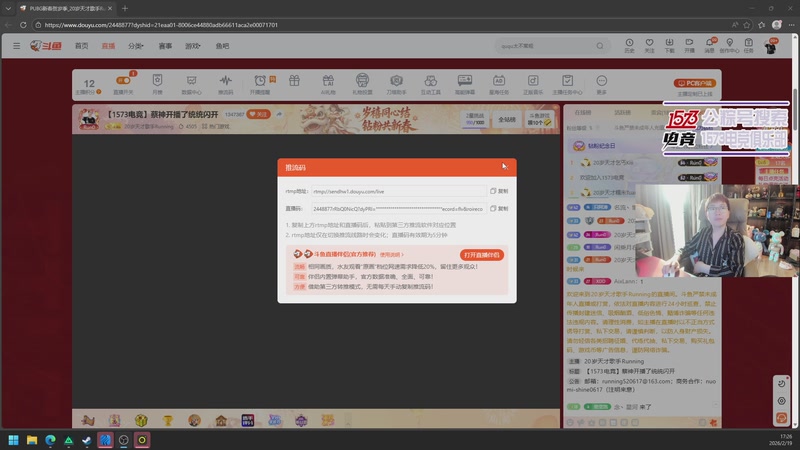800x450 pixels.
Task: Open 开播 start-streaming icon
Action: pos(689,45)
